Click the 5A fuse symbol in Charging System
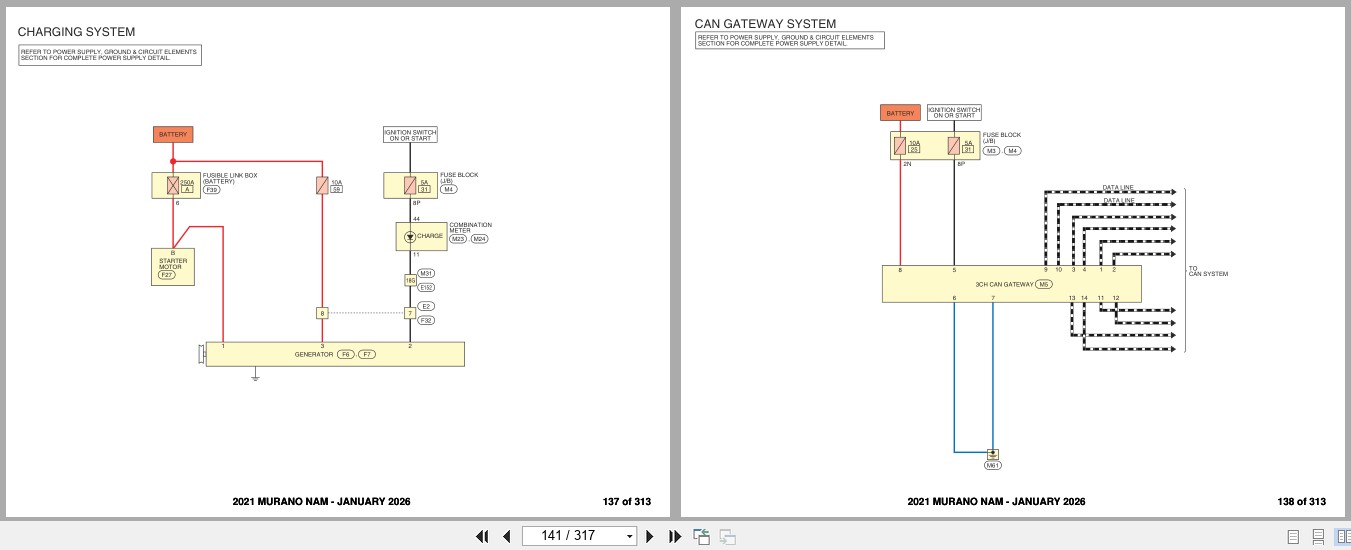 click(410, 185)
